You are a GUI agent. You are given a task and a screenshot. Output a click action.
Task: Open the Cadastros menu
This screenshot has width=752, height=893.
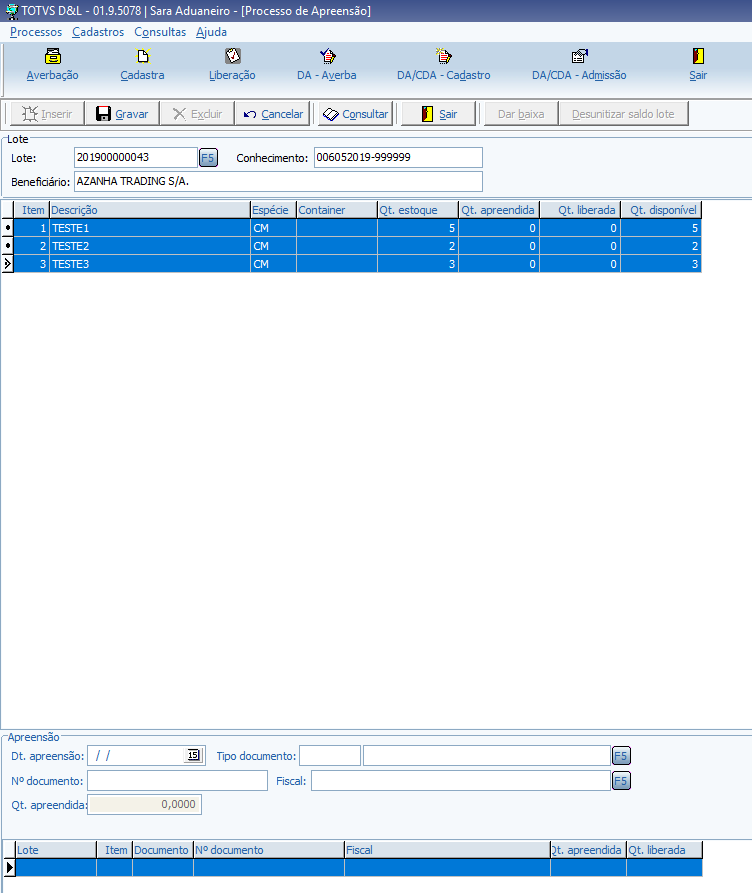(98, 32)
